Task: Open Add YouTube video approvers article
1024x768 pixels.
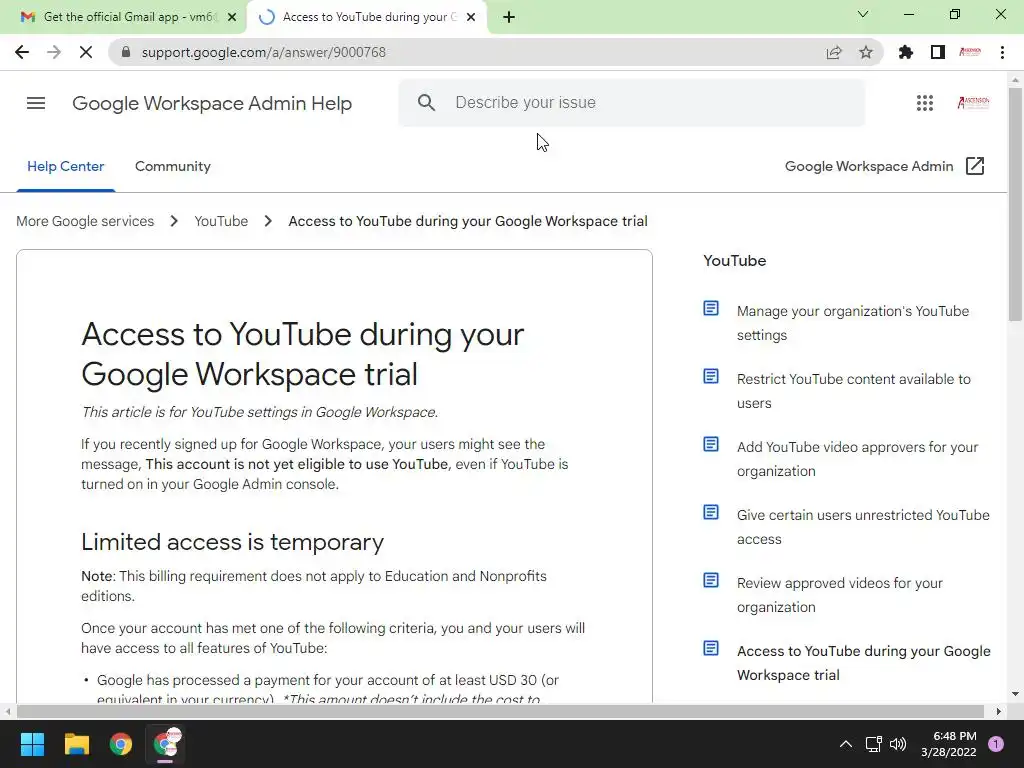Action: 857,458
